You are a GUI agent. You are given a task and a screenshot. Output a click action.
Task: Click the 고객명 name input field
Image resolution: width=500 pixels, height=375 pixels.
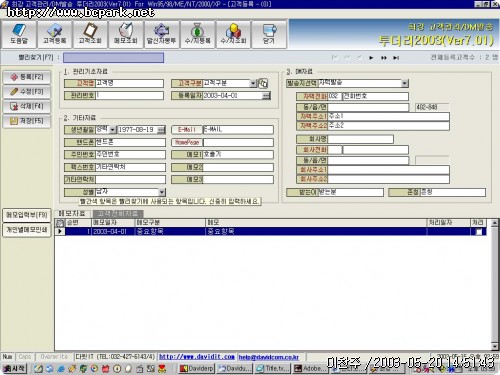(x=129, y=83)
